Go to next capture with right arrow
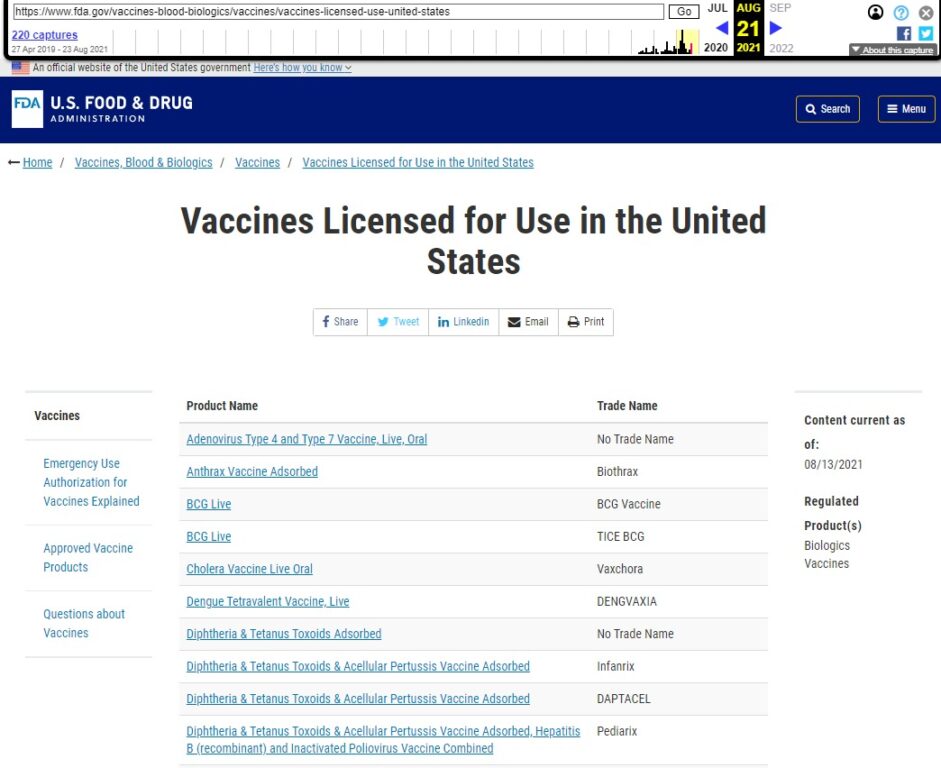Screen dimensions: 941x768 775,28
